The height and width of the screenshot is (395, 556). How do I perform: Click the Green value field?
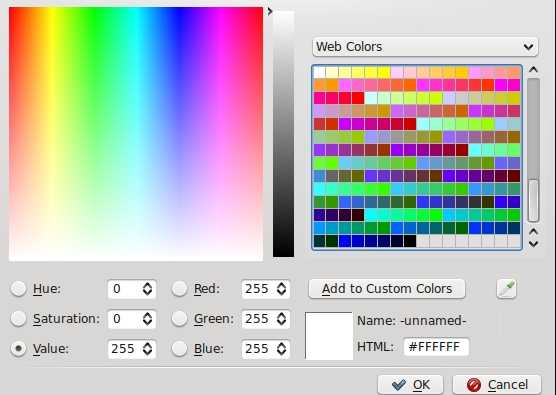coord(266,318)
